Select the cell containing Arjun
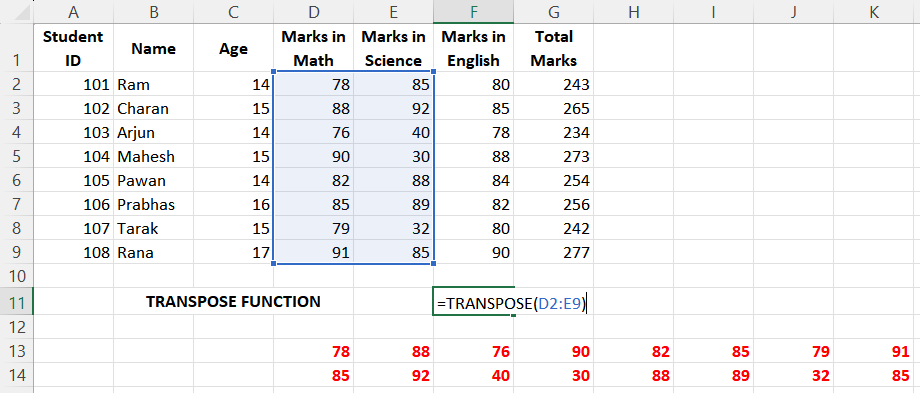The width and height of the screenshot is (920, 393). pos(154,133)
